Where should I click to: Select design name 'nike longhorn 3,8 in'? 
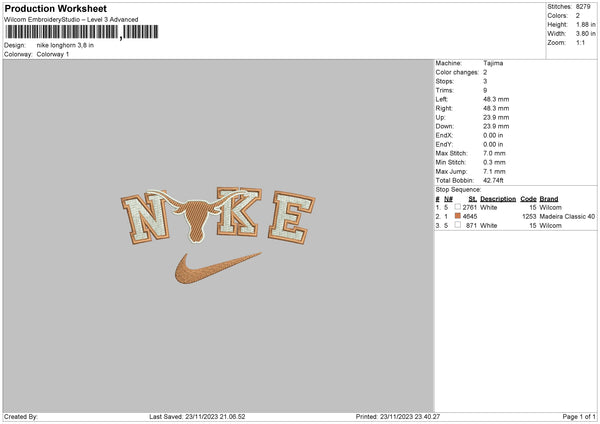65,45
